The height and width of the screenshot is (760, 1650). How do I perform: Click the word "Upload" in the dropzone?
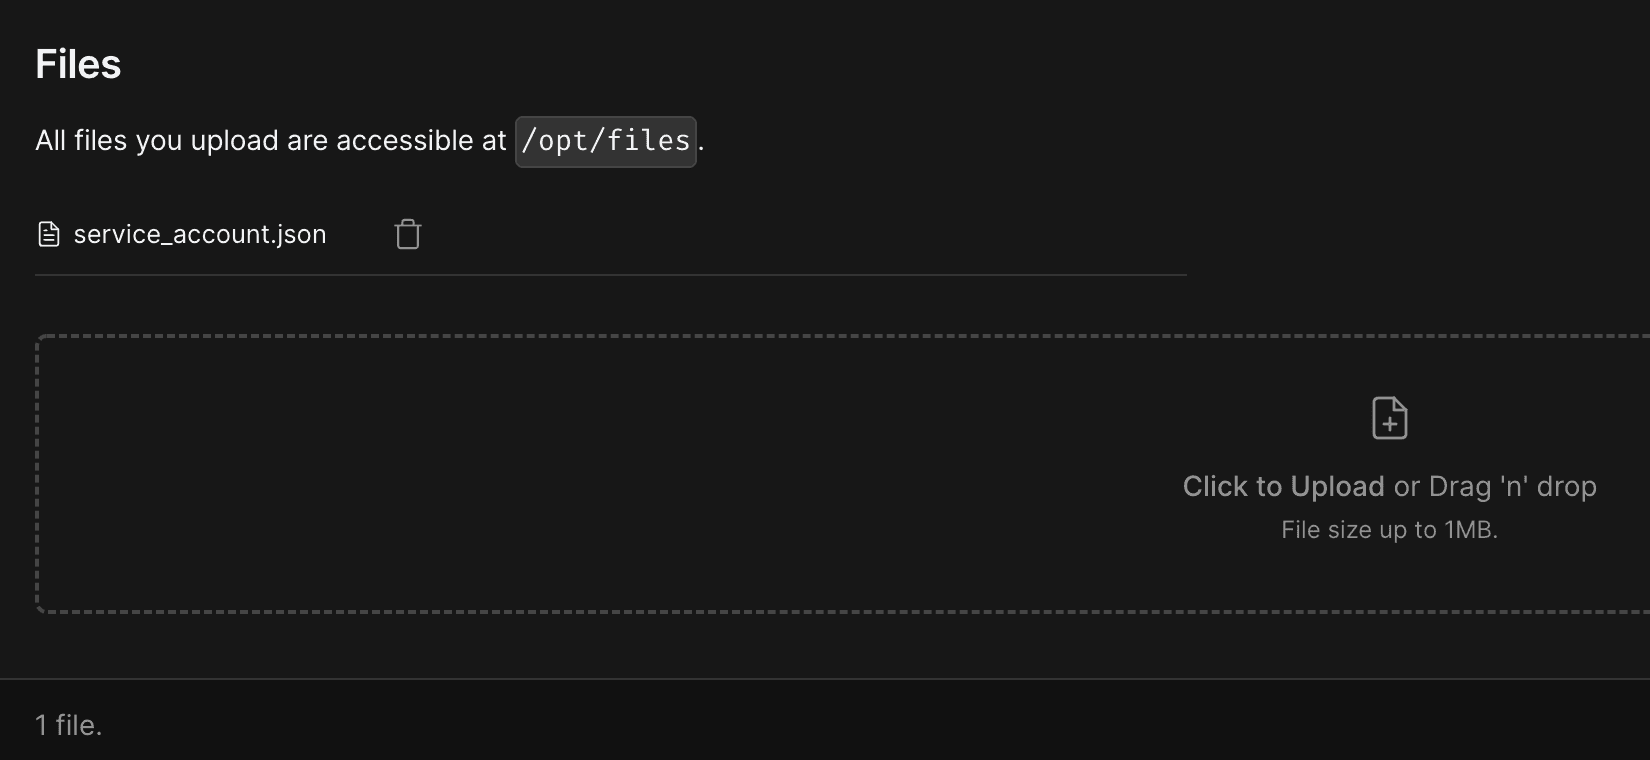click(1337, 486)
